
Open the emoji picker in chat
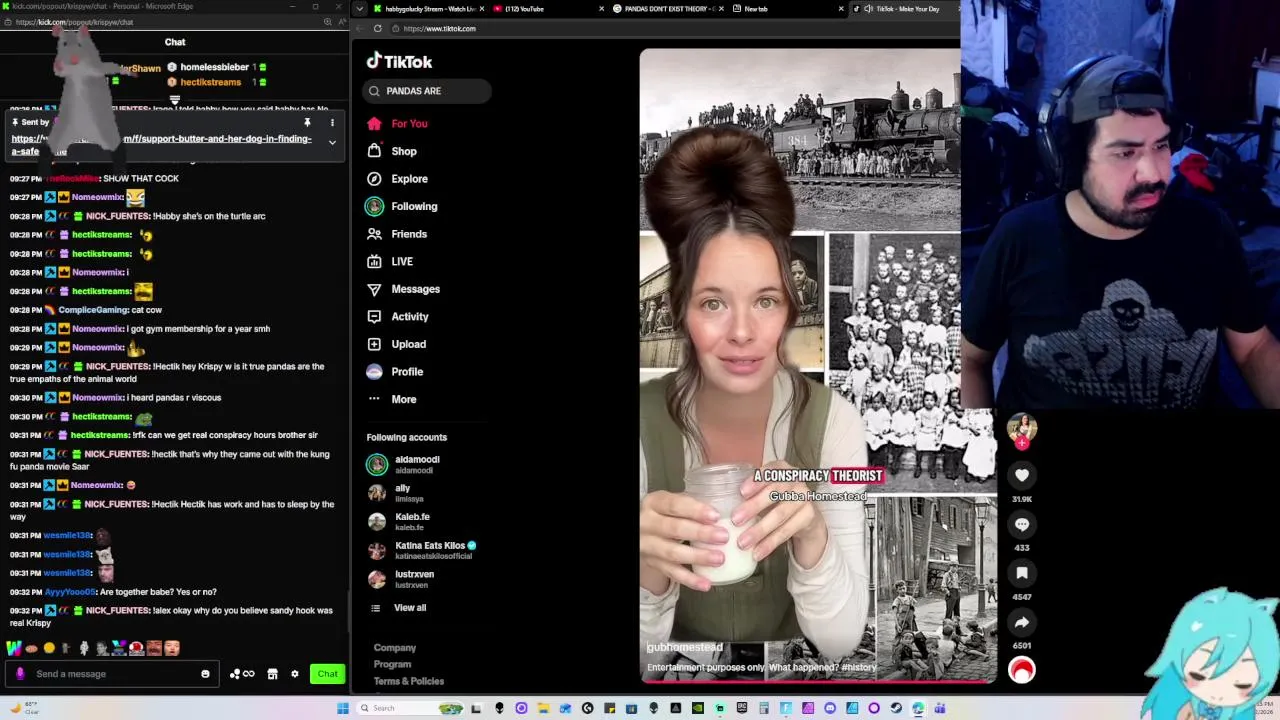pyautogui.click(x=205, y=674)
